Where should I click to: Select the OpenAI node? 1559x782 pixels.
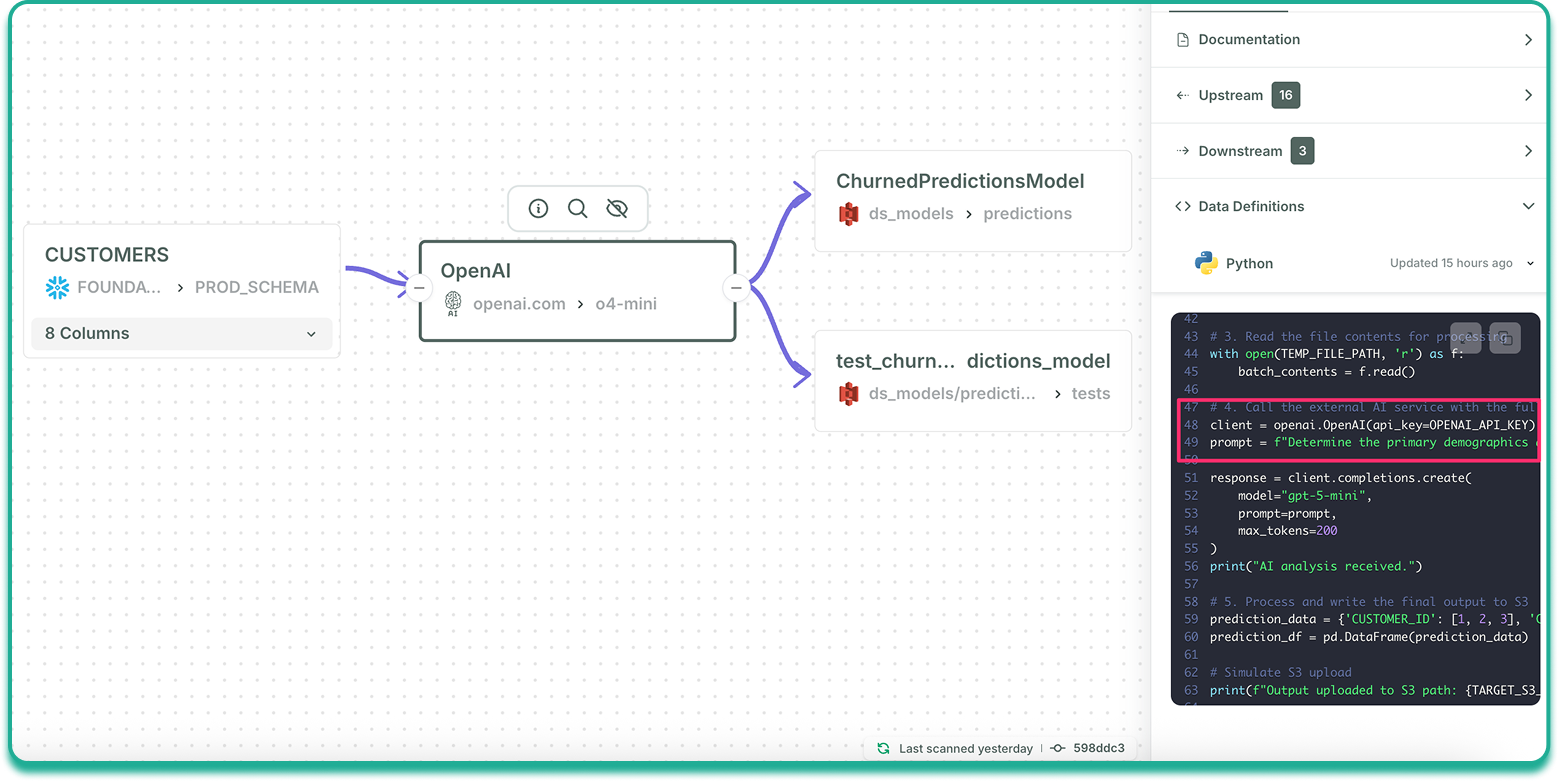coord(577,290)
